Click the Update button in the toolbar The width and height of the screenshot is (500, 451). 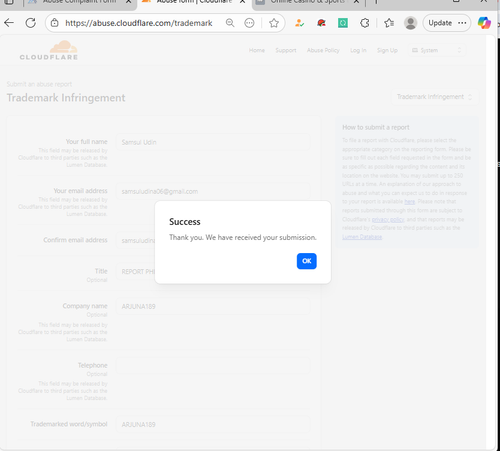point(440,23)
